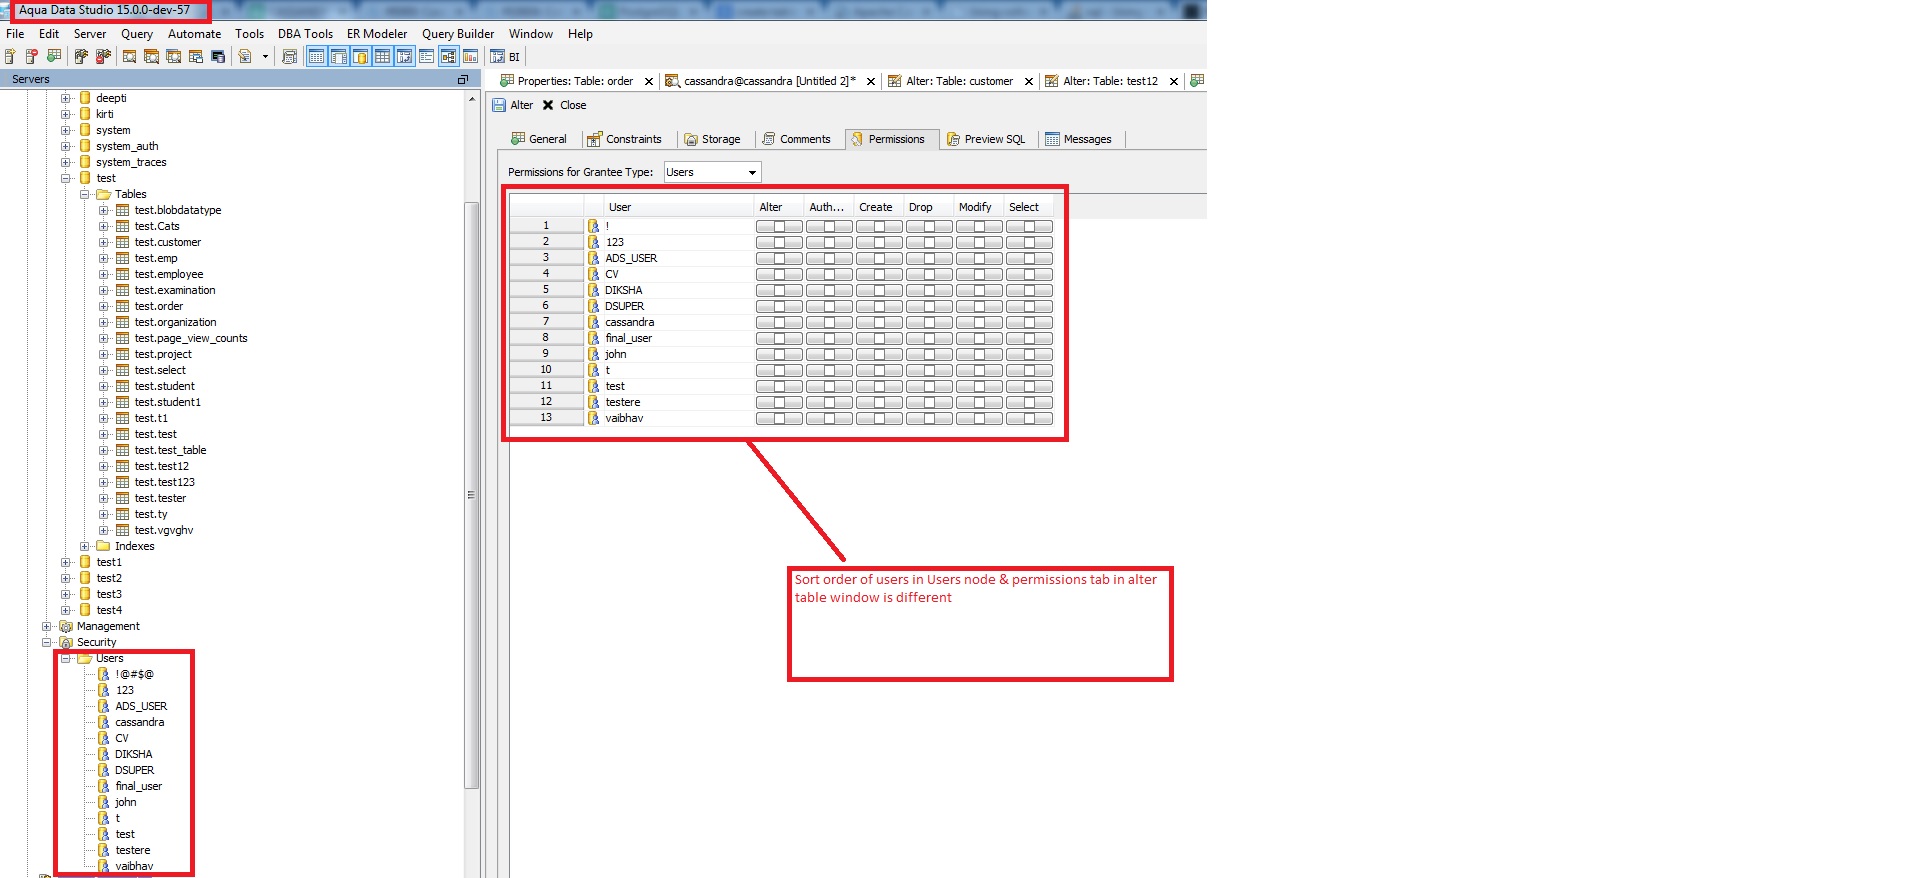Click the Servers panel restore icon
Viewport: 1914px width, 878px height.
click(x=463, y=79)
